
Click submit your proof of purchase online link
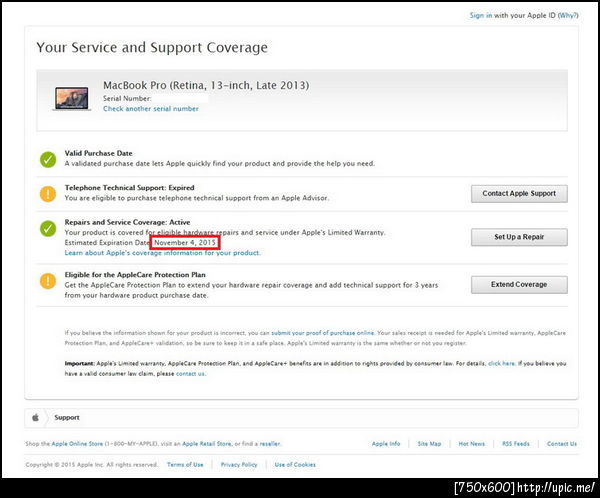[x=323, y=333]
